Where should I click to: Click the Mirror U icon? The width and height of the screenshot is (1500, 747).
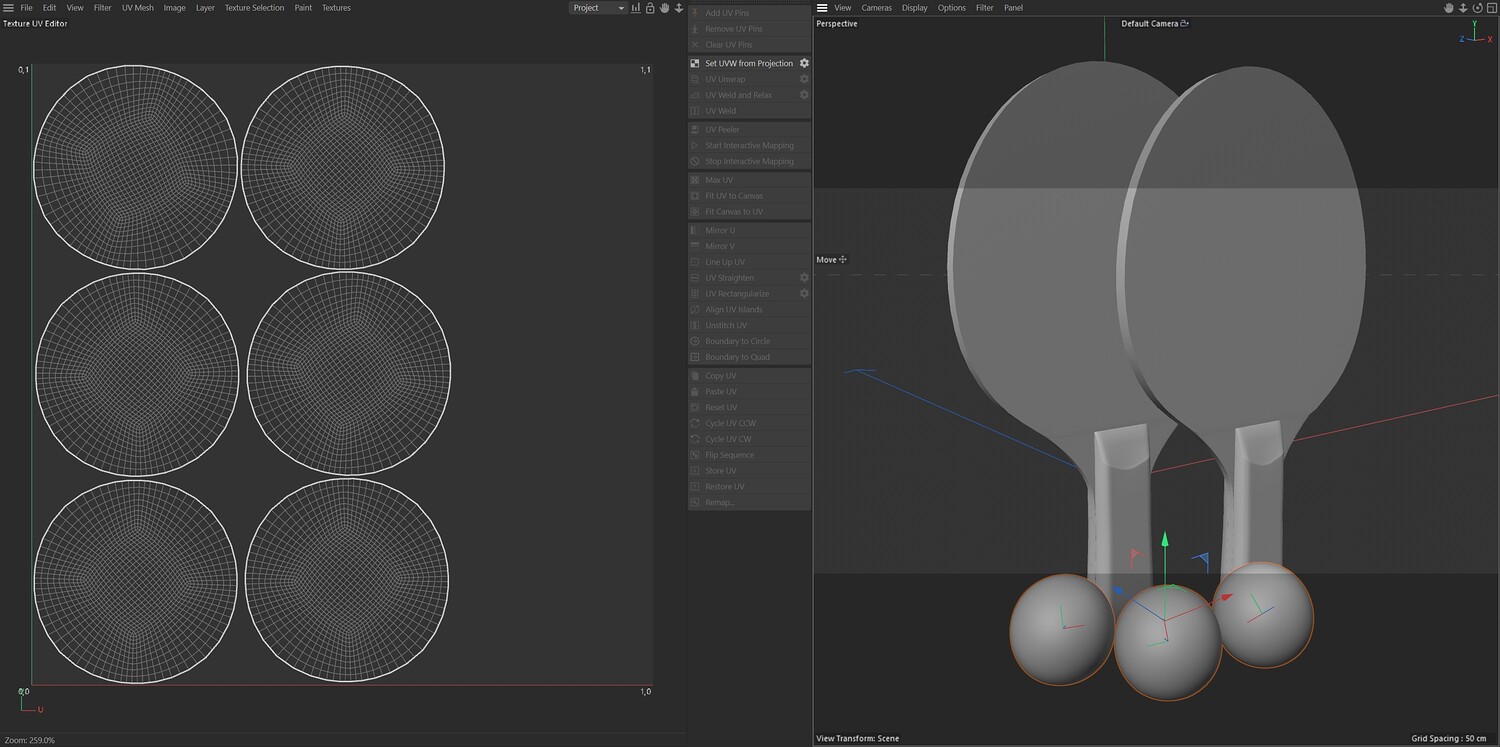point(695,231)
